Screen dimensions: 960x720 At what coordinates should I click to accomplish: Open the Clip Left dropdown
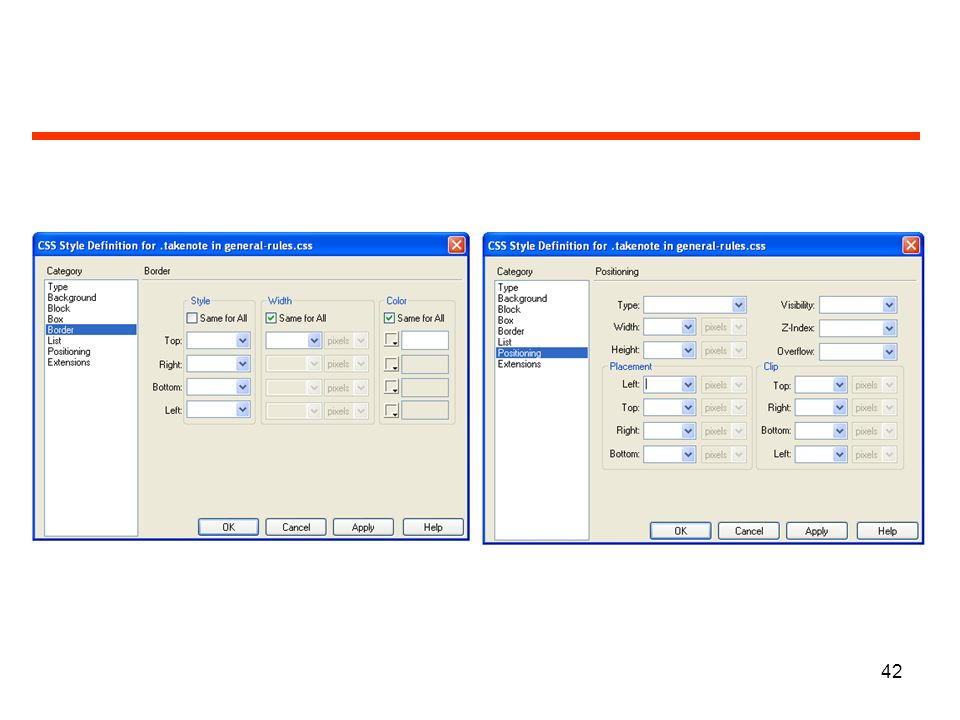coord(839,454)
